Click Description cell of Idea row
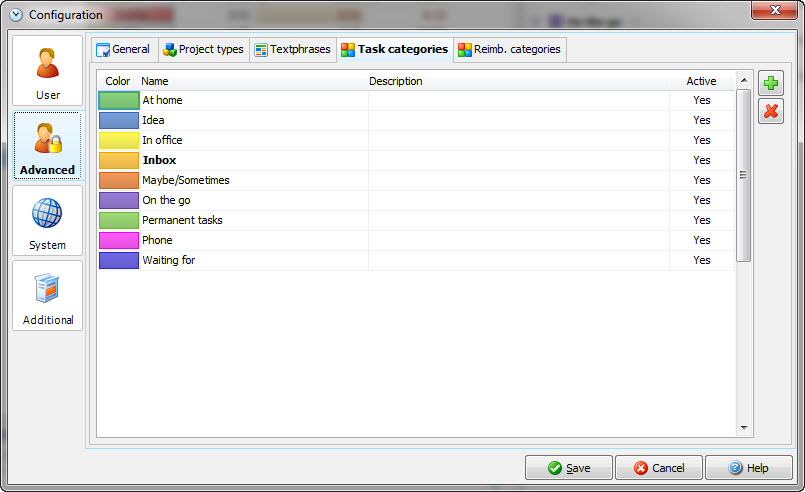 (x=519, y=120)
